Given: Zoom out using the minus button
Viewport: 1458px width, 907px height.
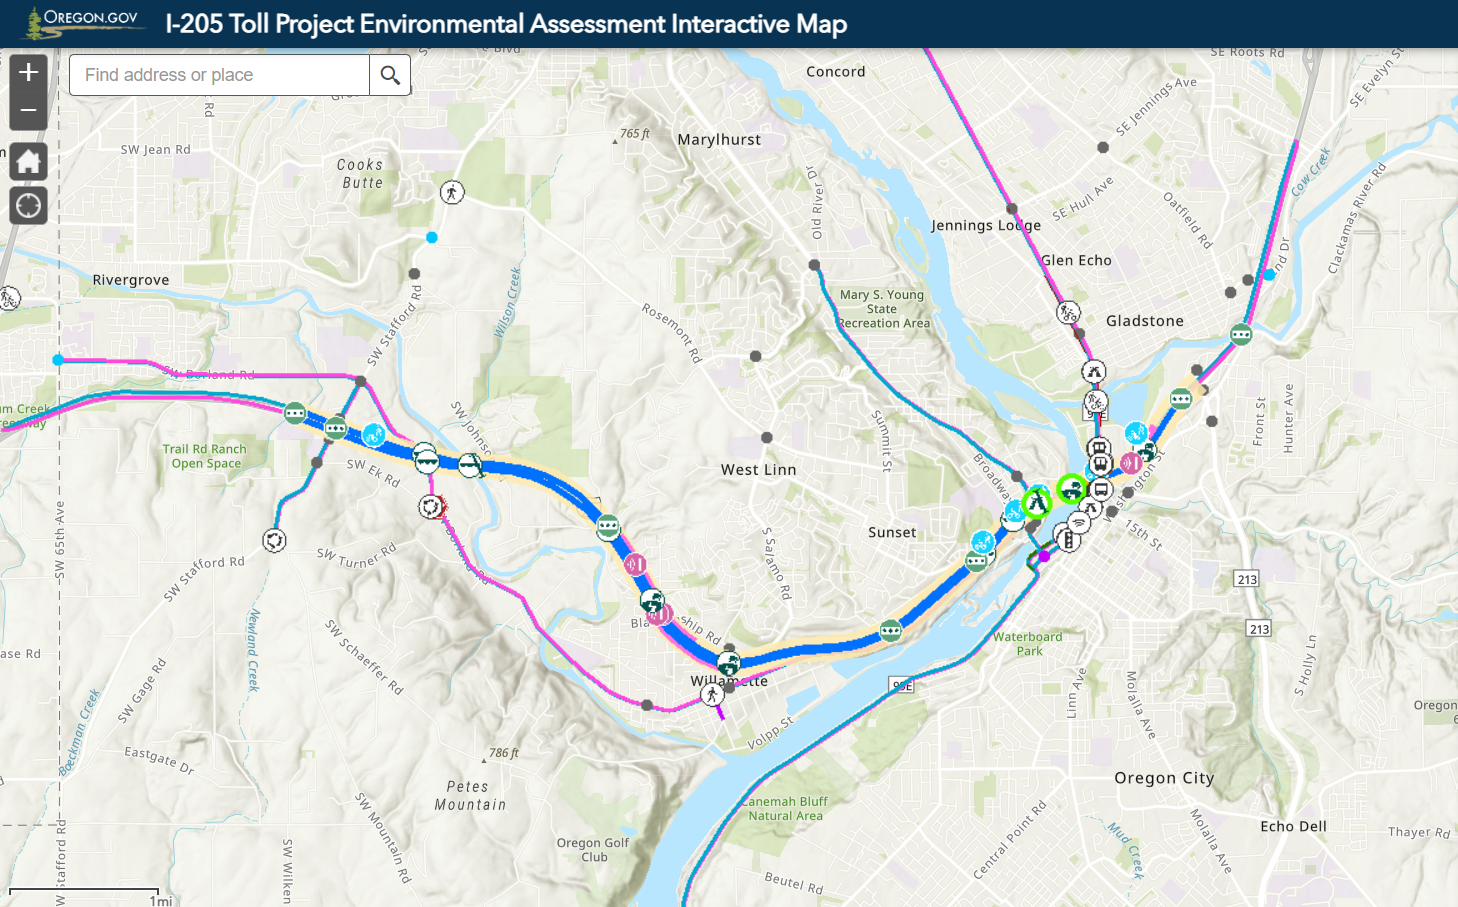Looking at the screenshot, I should click(x=28, y=110).
